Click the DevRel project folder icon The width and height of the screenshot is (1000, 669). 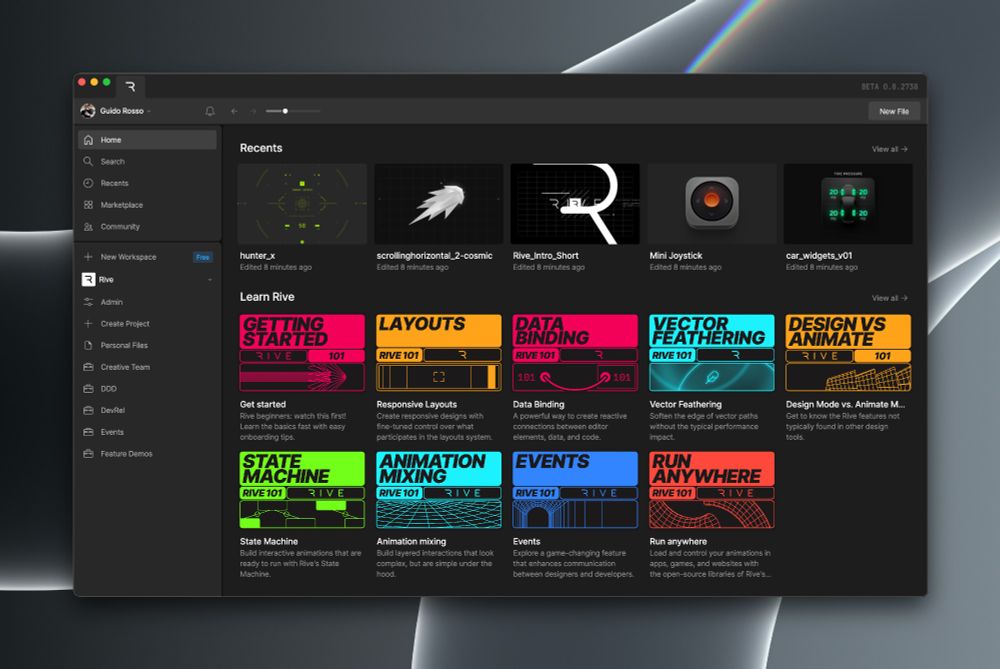click(89, 411)
